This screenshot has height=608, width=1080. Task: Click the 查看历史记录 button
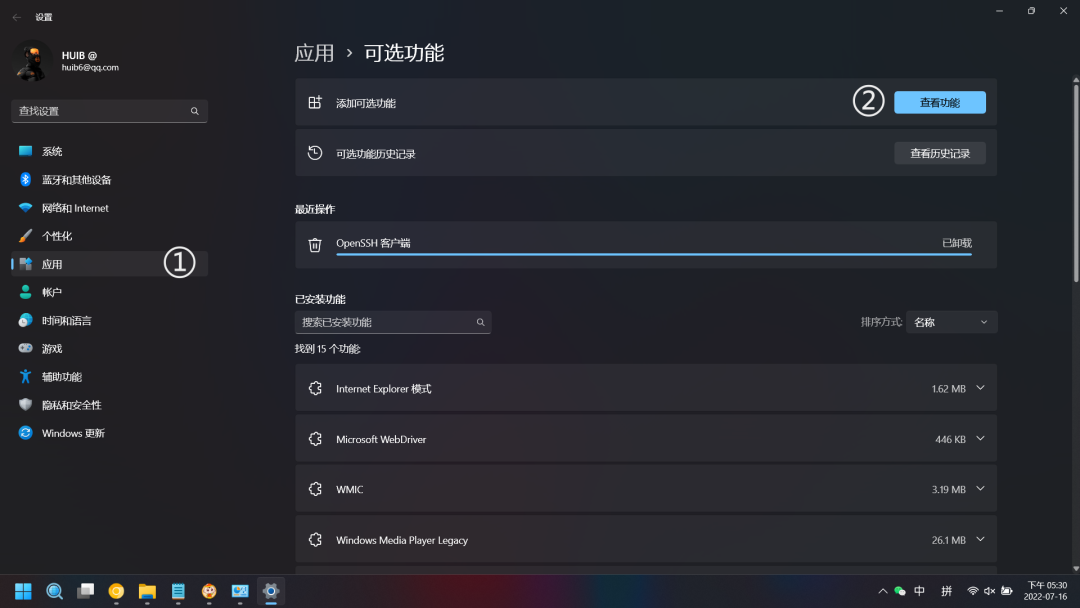(x=939, y=154)
